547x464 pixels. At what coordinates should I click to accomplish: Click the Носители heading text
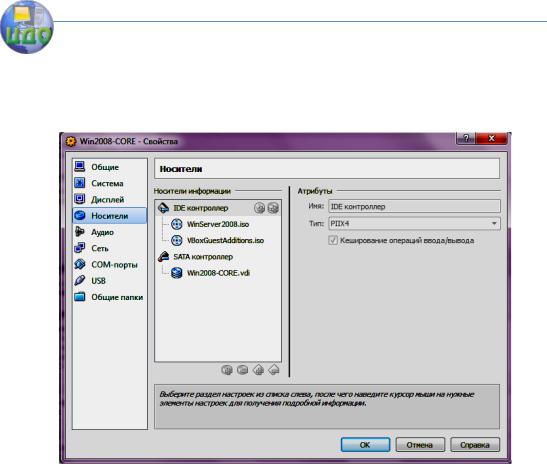[x=181, y=169]
